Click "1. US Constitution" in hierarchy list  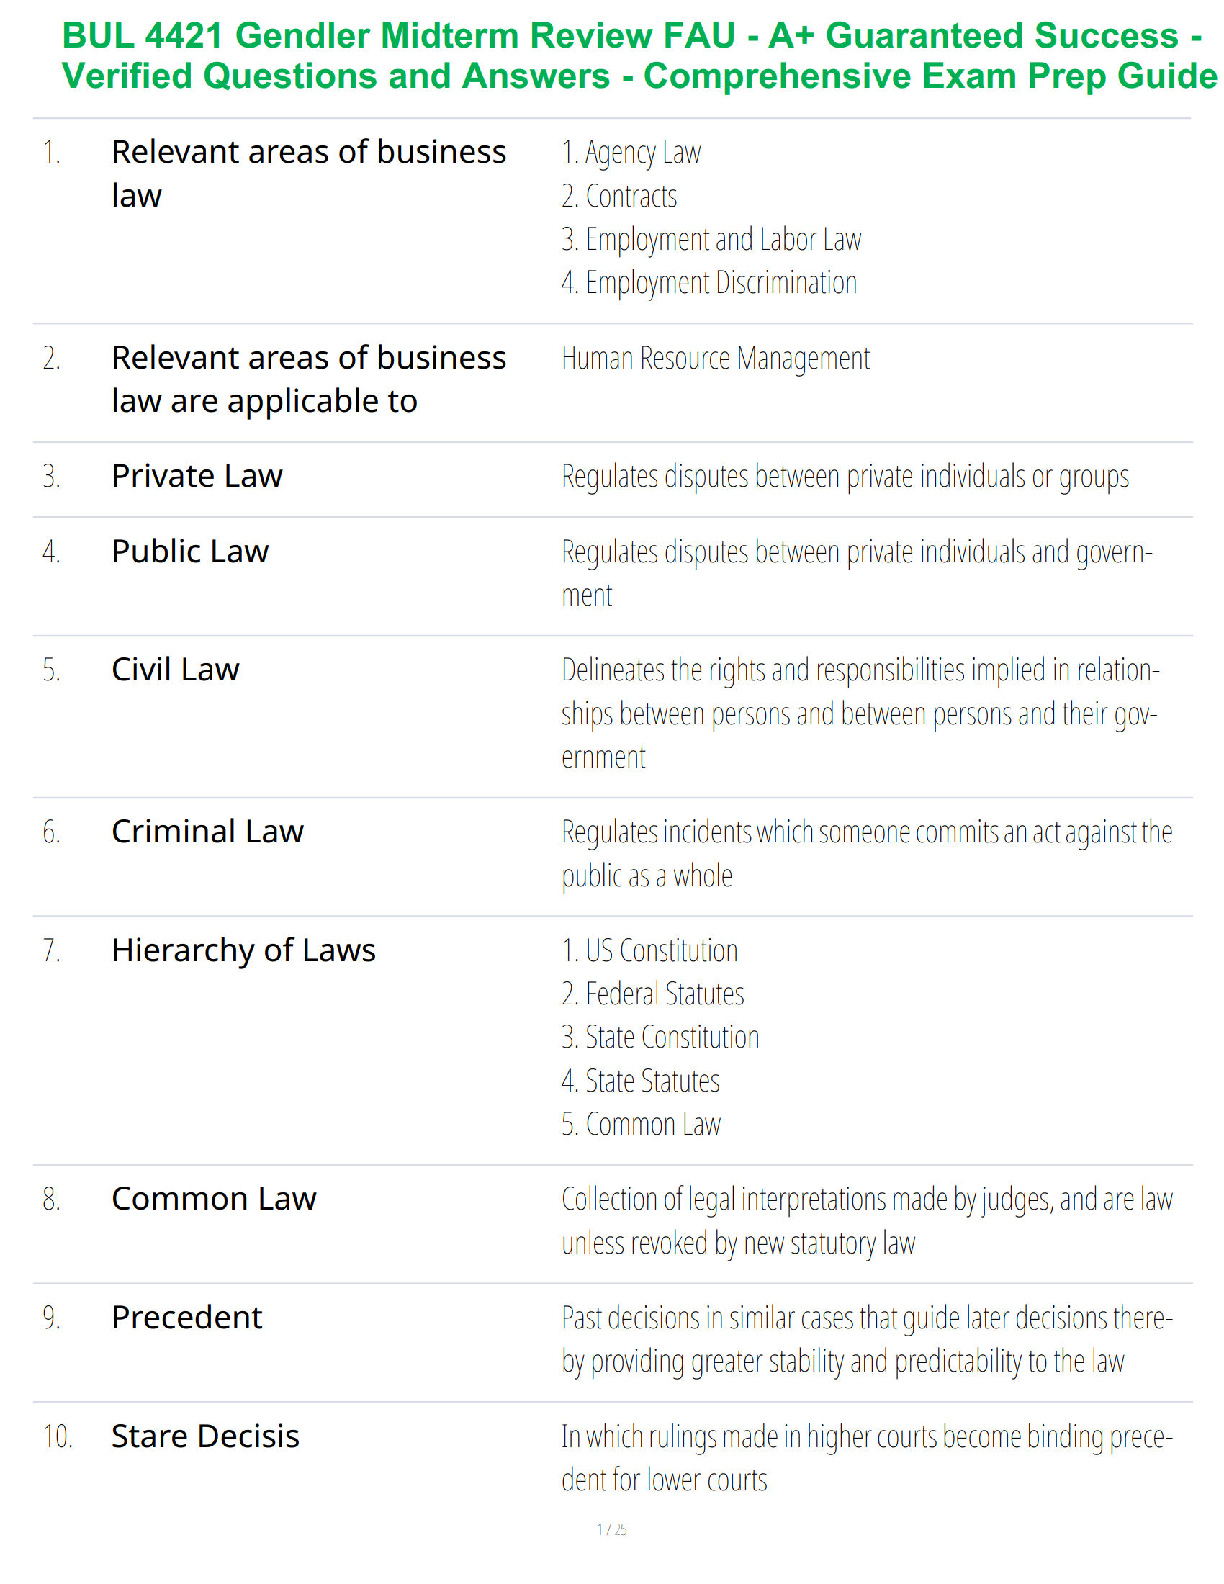(x=650, y=950)
